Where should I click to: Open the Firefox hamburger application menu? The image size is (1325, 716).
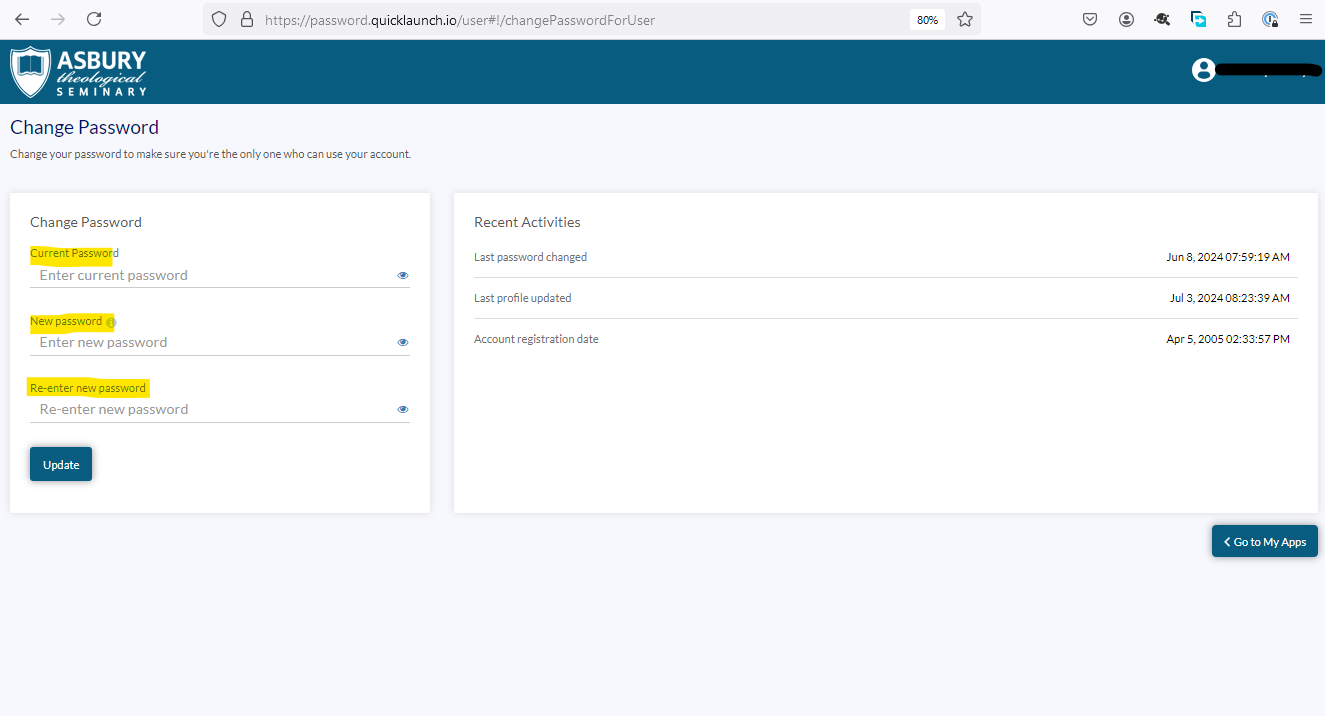tap(1305, 19)
